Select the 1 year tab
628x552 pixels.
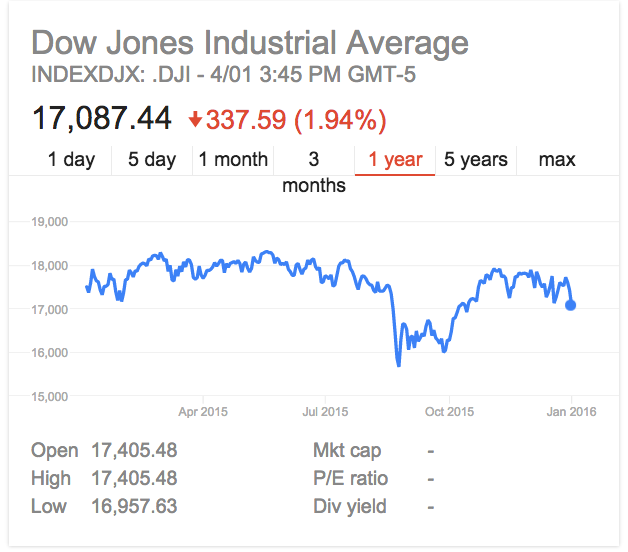pyautogui.click(x=395, y=159)
